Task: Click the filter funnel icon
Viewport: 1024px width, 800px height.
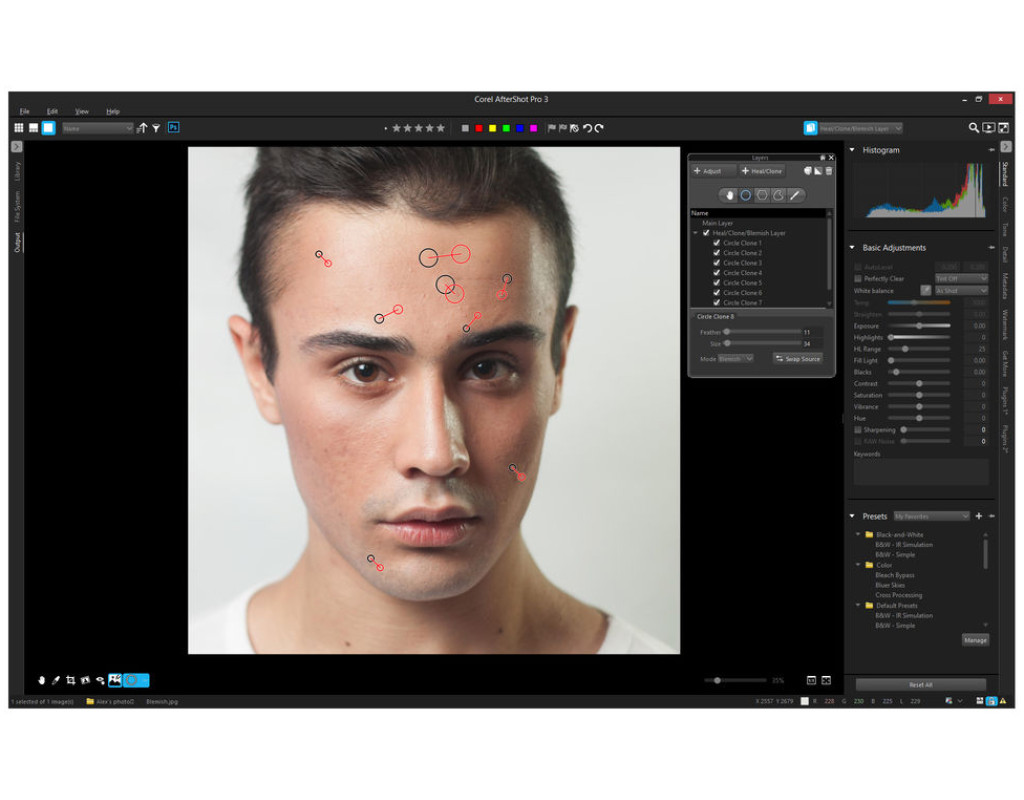Action: (156, 128)
